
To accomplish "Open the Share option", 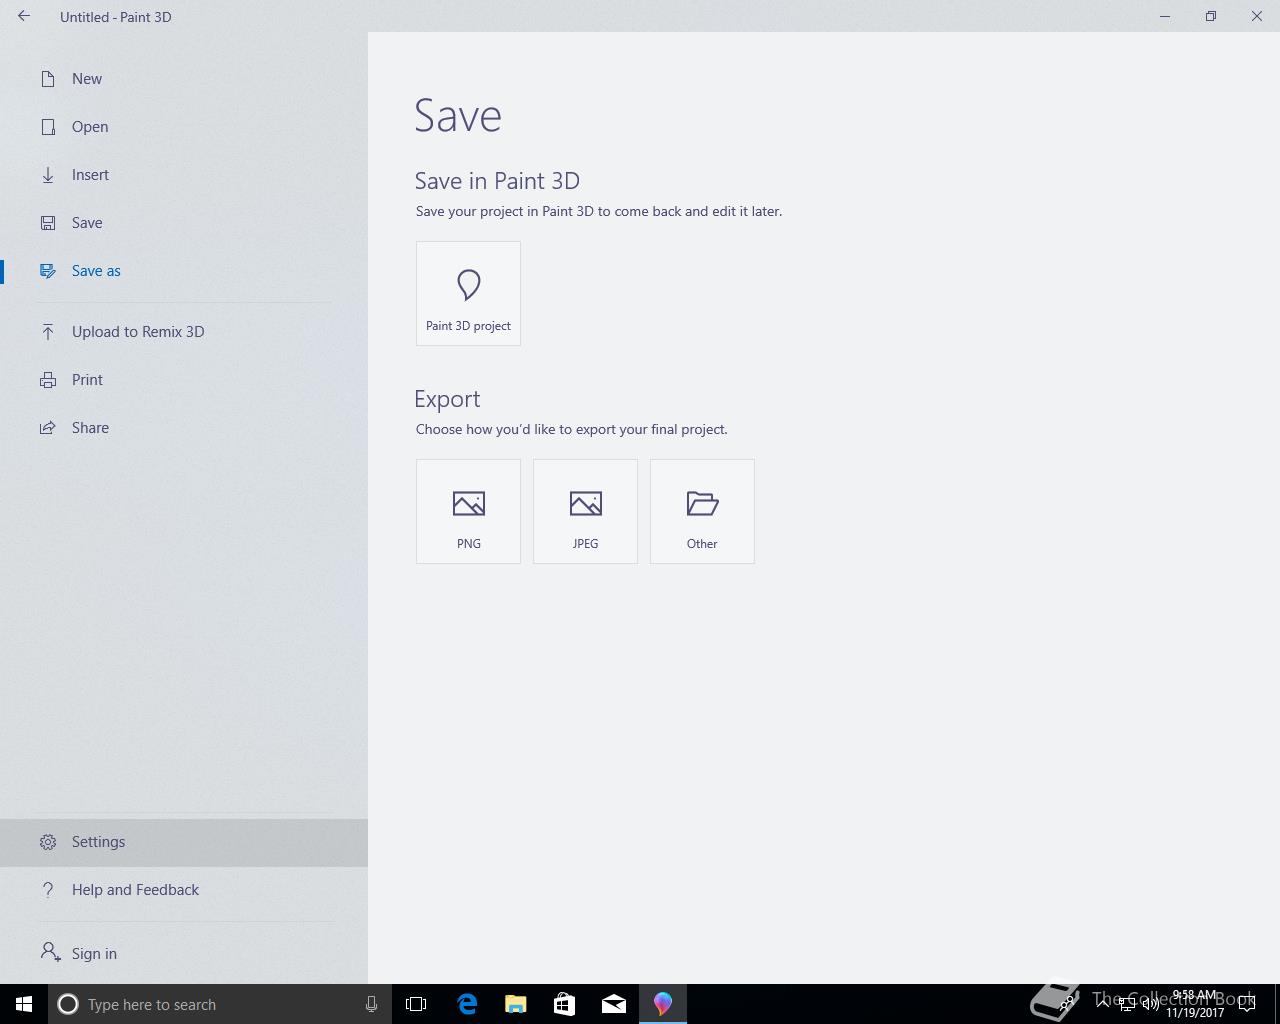I will (x=184, y=428).
